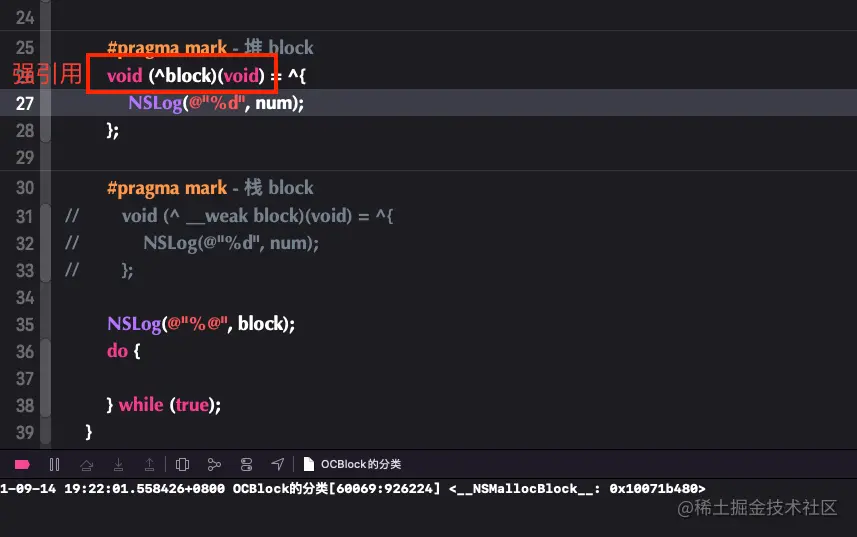Click the document icon beside OCBlock的分类
Viewport: 857px width, 537px height.
tap(309, 464)
